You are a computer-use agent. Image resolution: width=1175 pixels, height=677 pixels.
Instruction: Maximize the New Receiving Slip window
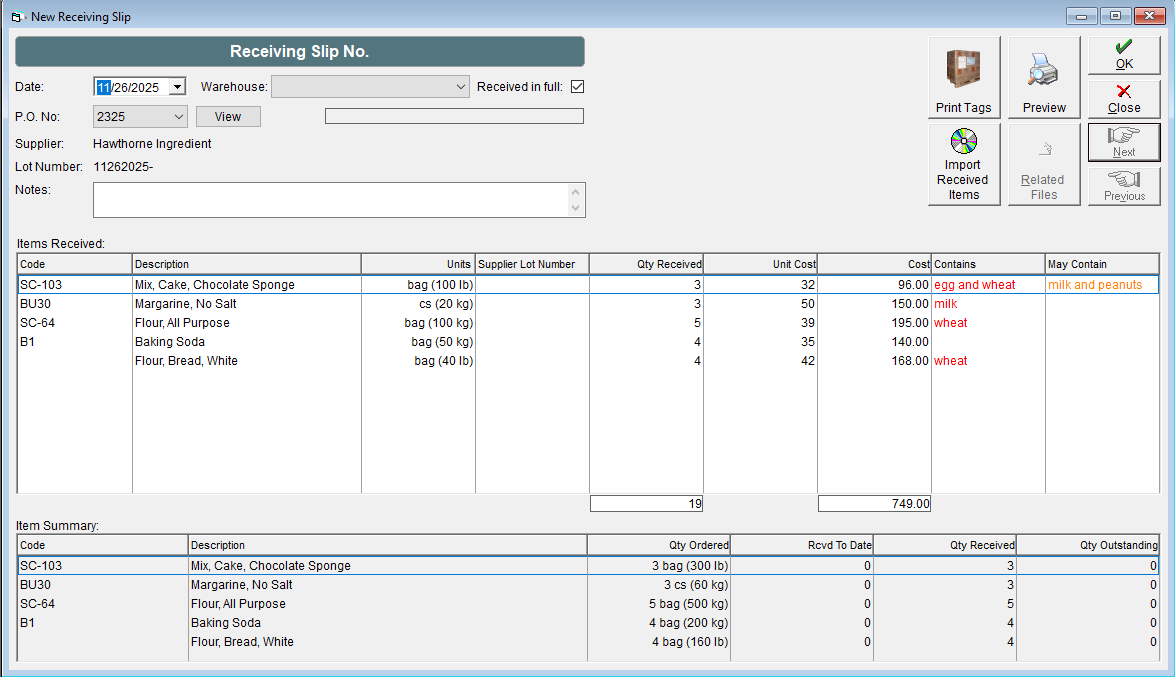(1114, 16)
